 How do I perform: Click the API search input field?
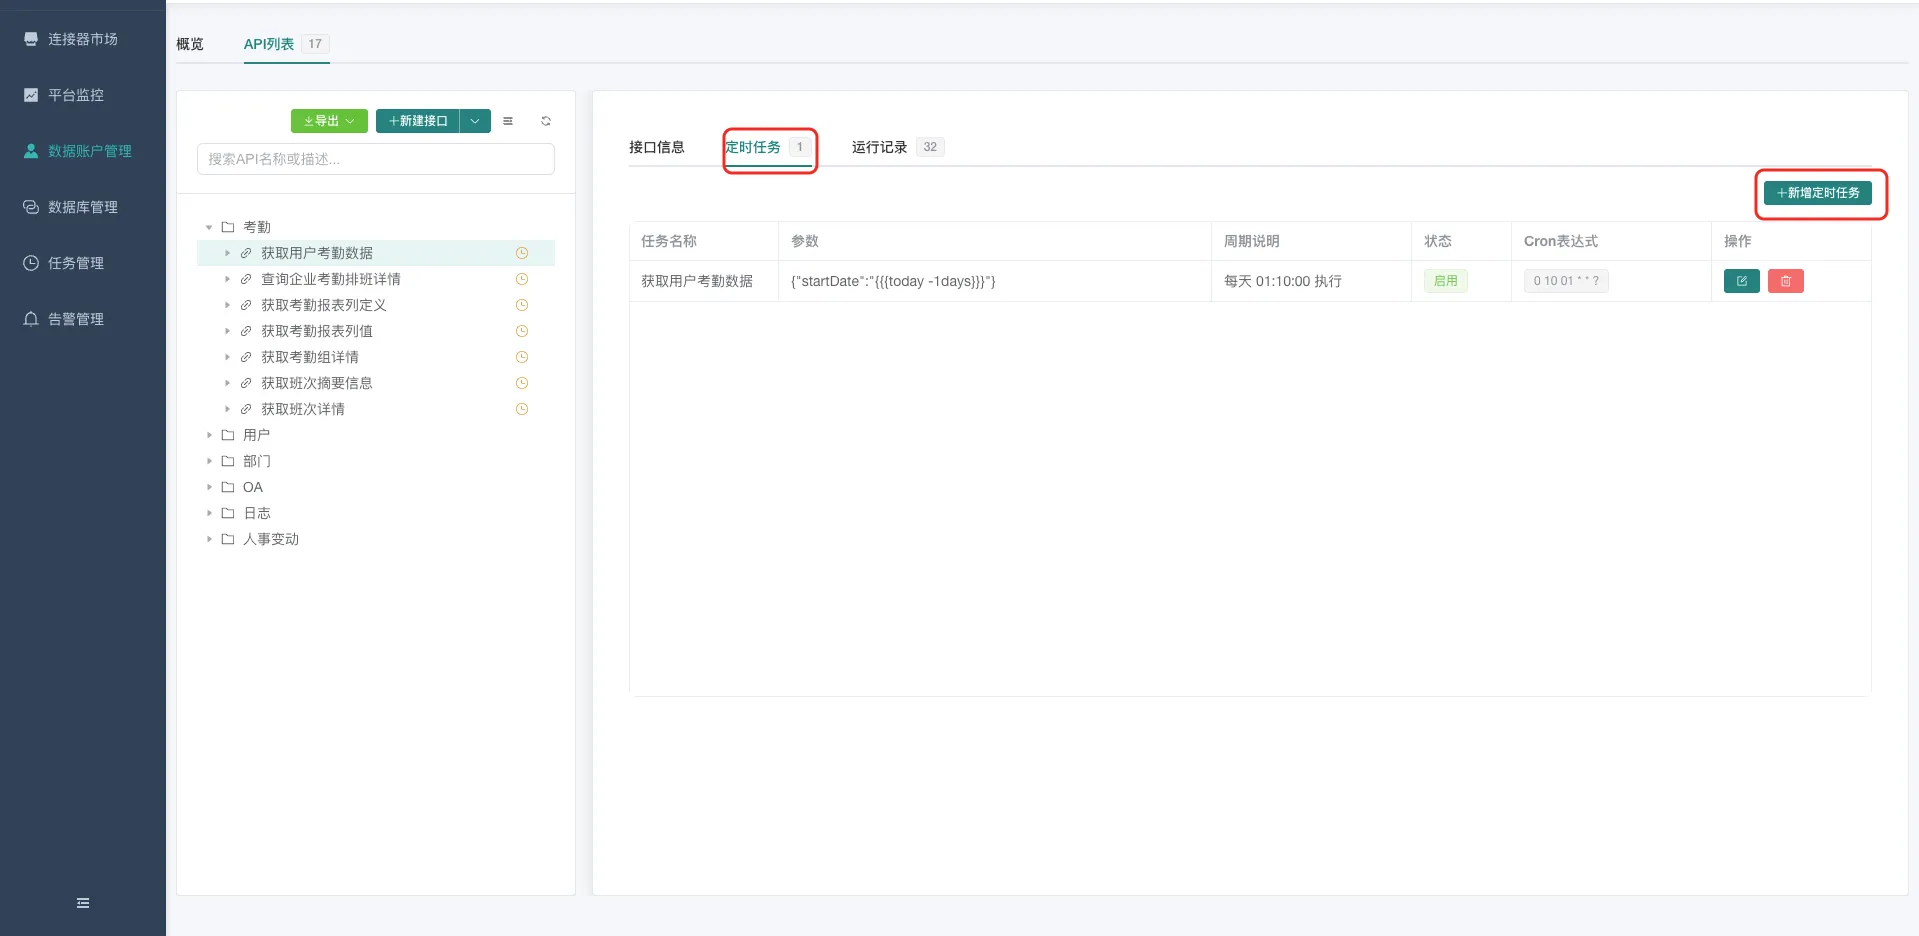pyautogui.click(x=376, y=159)
